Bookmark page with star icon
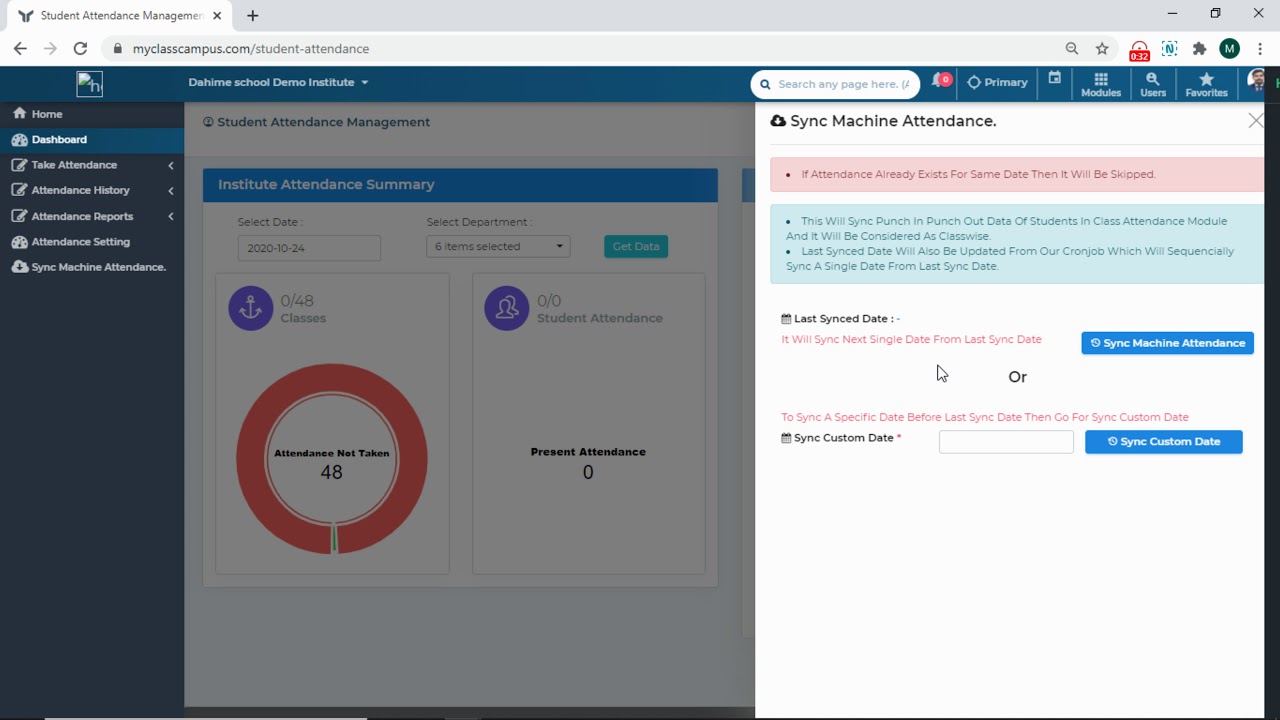The width and height of the screenshot is (1280, 720). (x=1102, y=48)
